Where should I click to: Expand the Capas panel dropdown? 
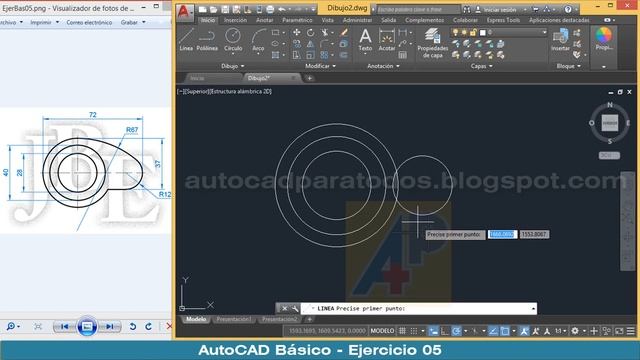[482, 66]
